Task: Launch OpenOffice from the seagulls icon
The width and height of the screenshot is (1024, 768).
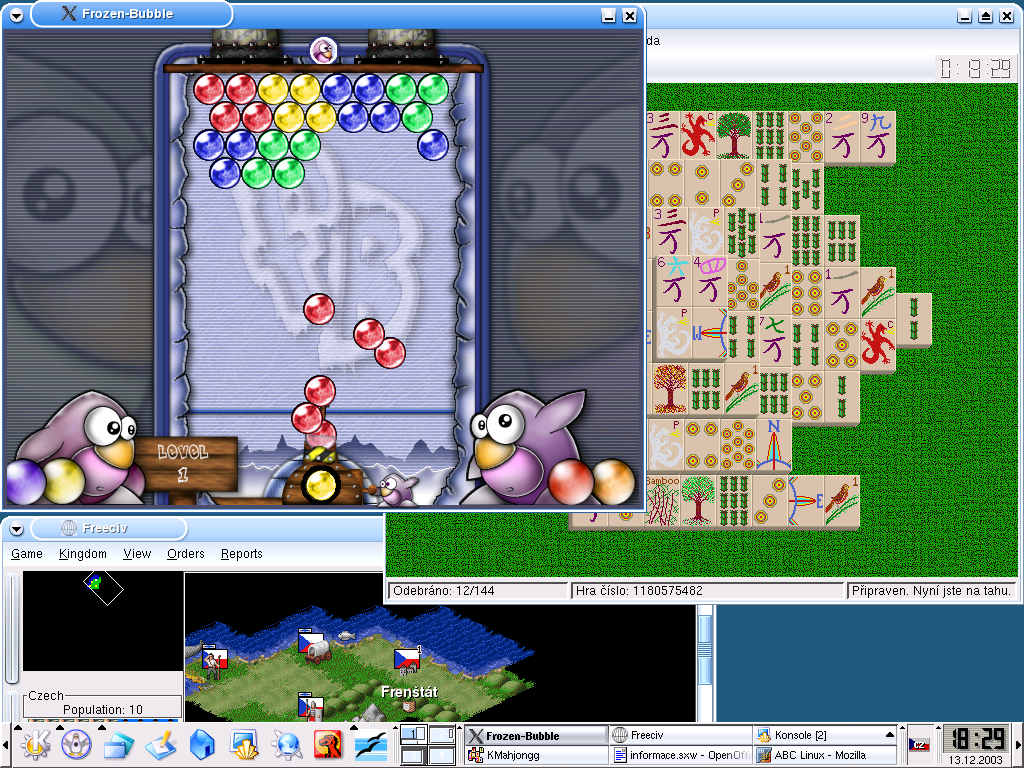Action: (x=371, y=744)
